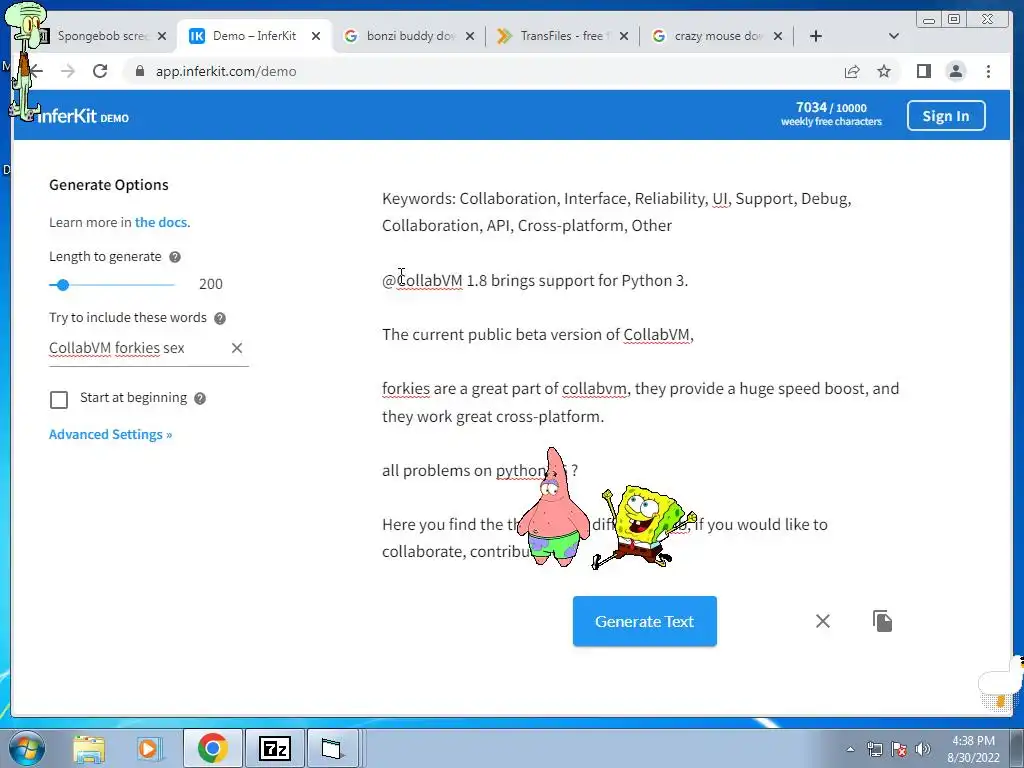1024x768 pixels.
Task: Close the crazy mouse tab
Action: [x=778, y=36]
